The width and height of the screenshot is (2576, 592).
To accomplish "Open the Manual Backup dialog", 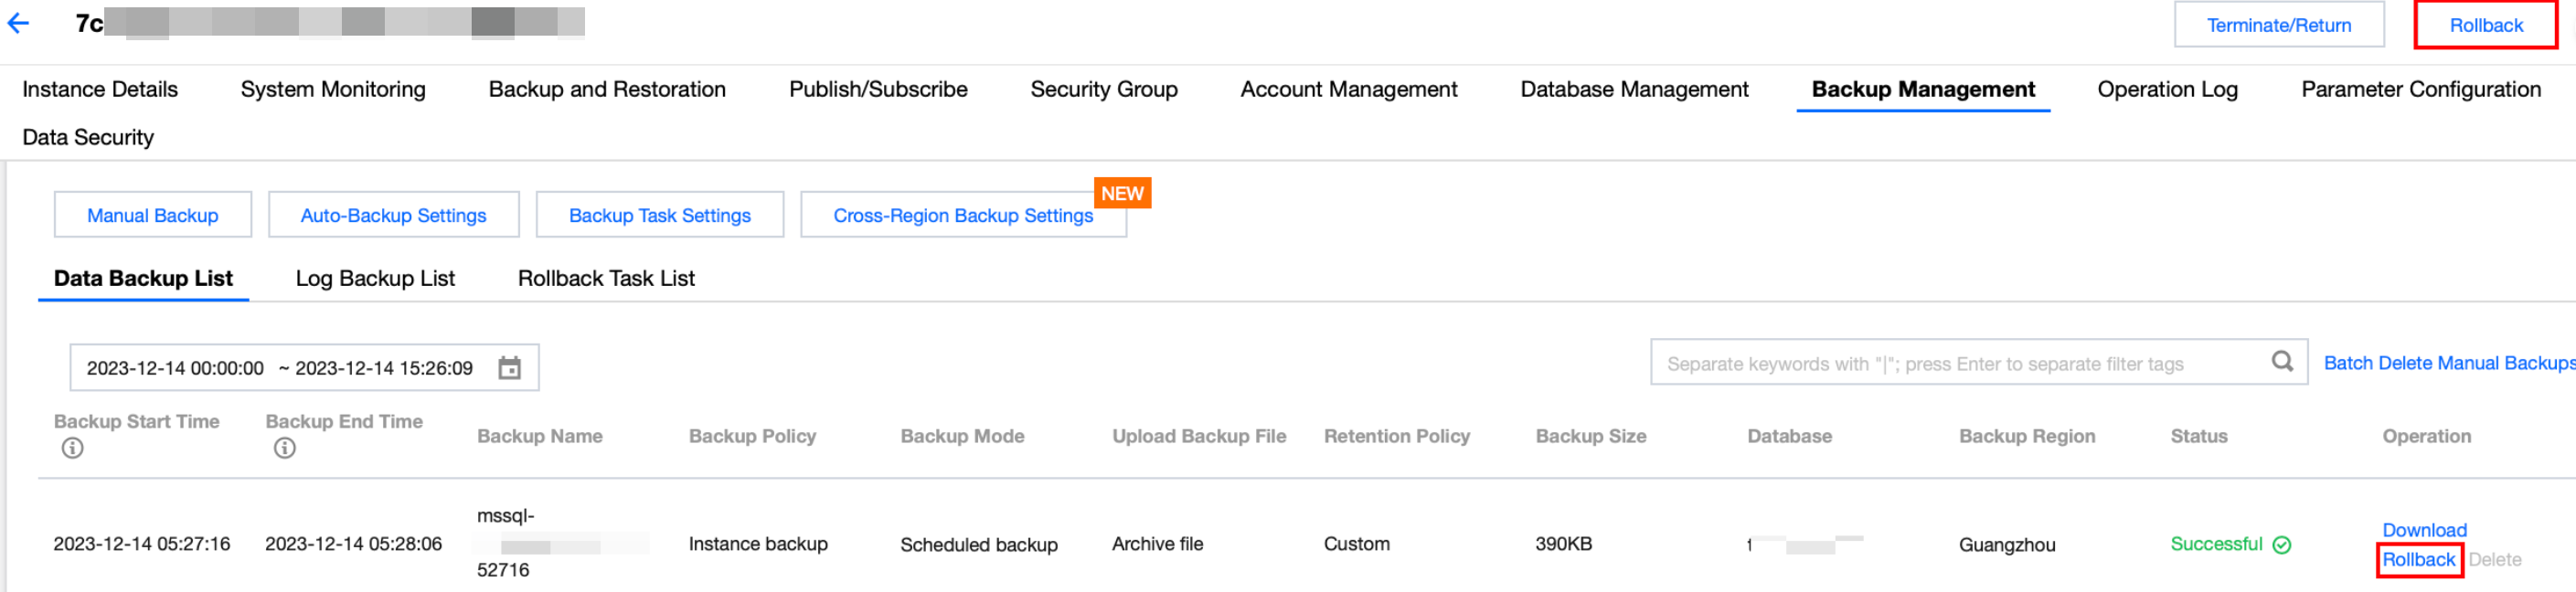I will tap(152, 215).
